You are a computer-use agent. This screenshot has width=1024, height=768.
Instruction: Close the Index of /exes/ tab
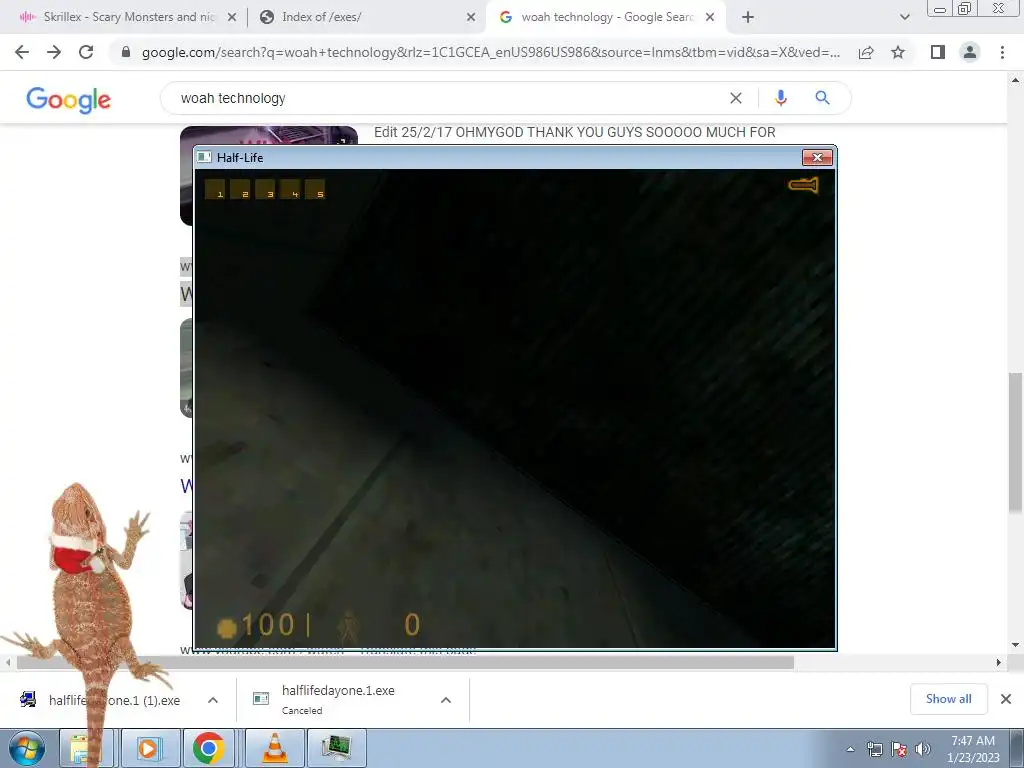(471, 17)
